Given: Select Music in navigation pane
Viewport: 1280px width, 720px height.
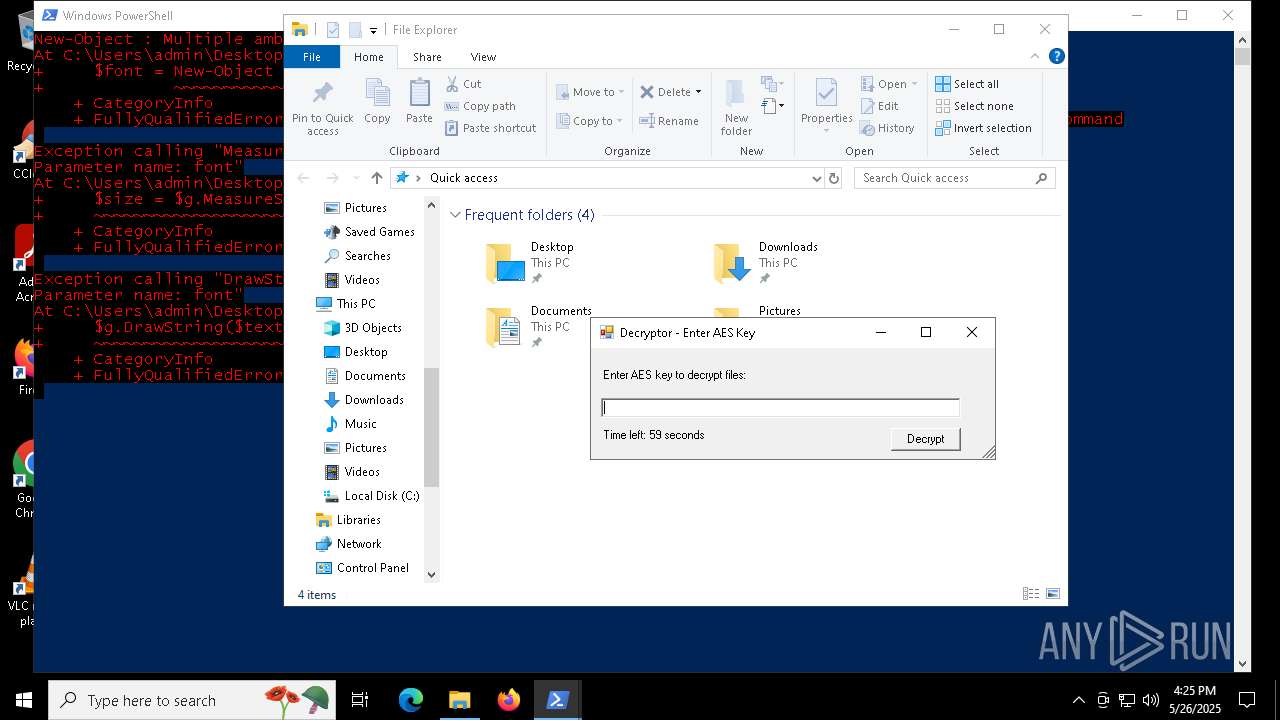Looking at the screenshot, I should pos(350,424).
